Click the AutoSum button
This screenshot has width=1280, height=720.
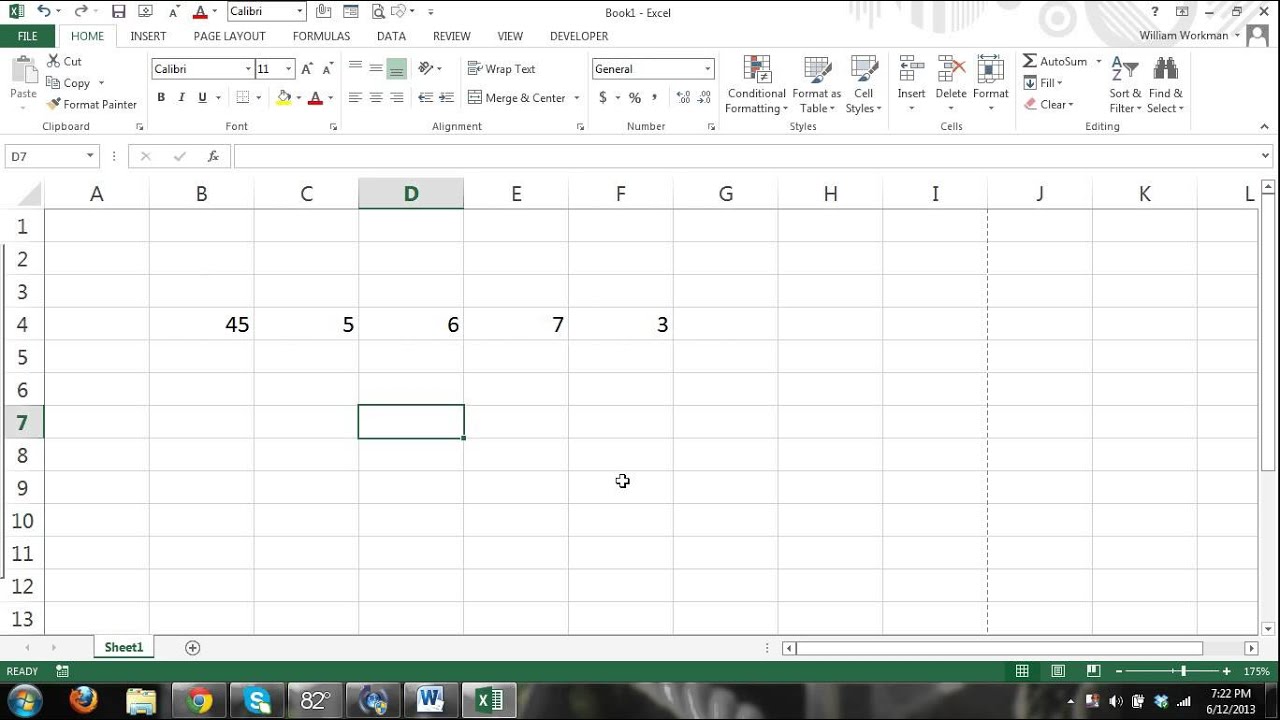tap(1055, 61)
